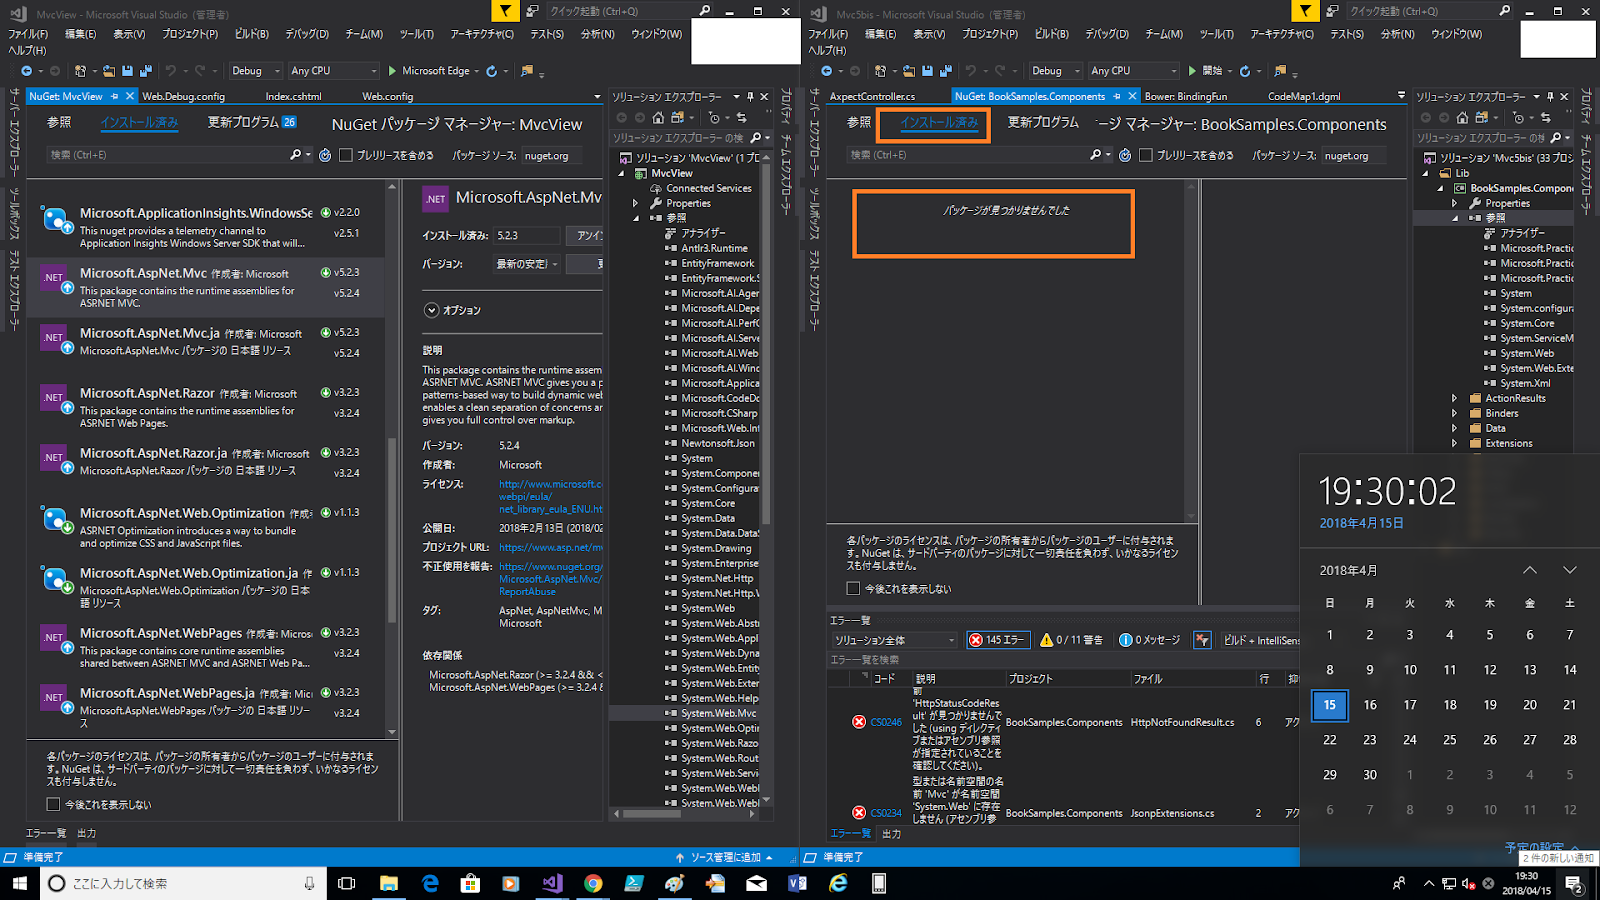
Task: Open license link in package details
Action: [551, 497]
